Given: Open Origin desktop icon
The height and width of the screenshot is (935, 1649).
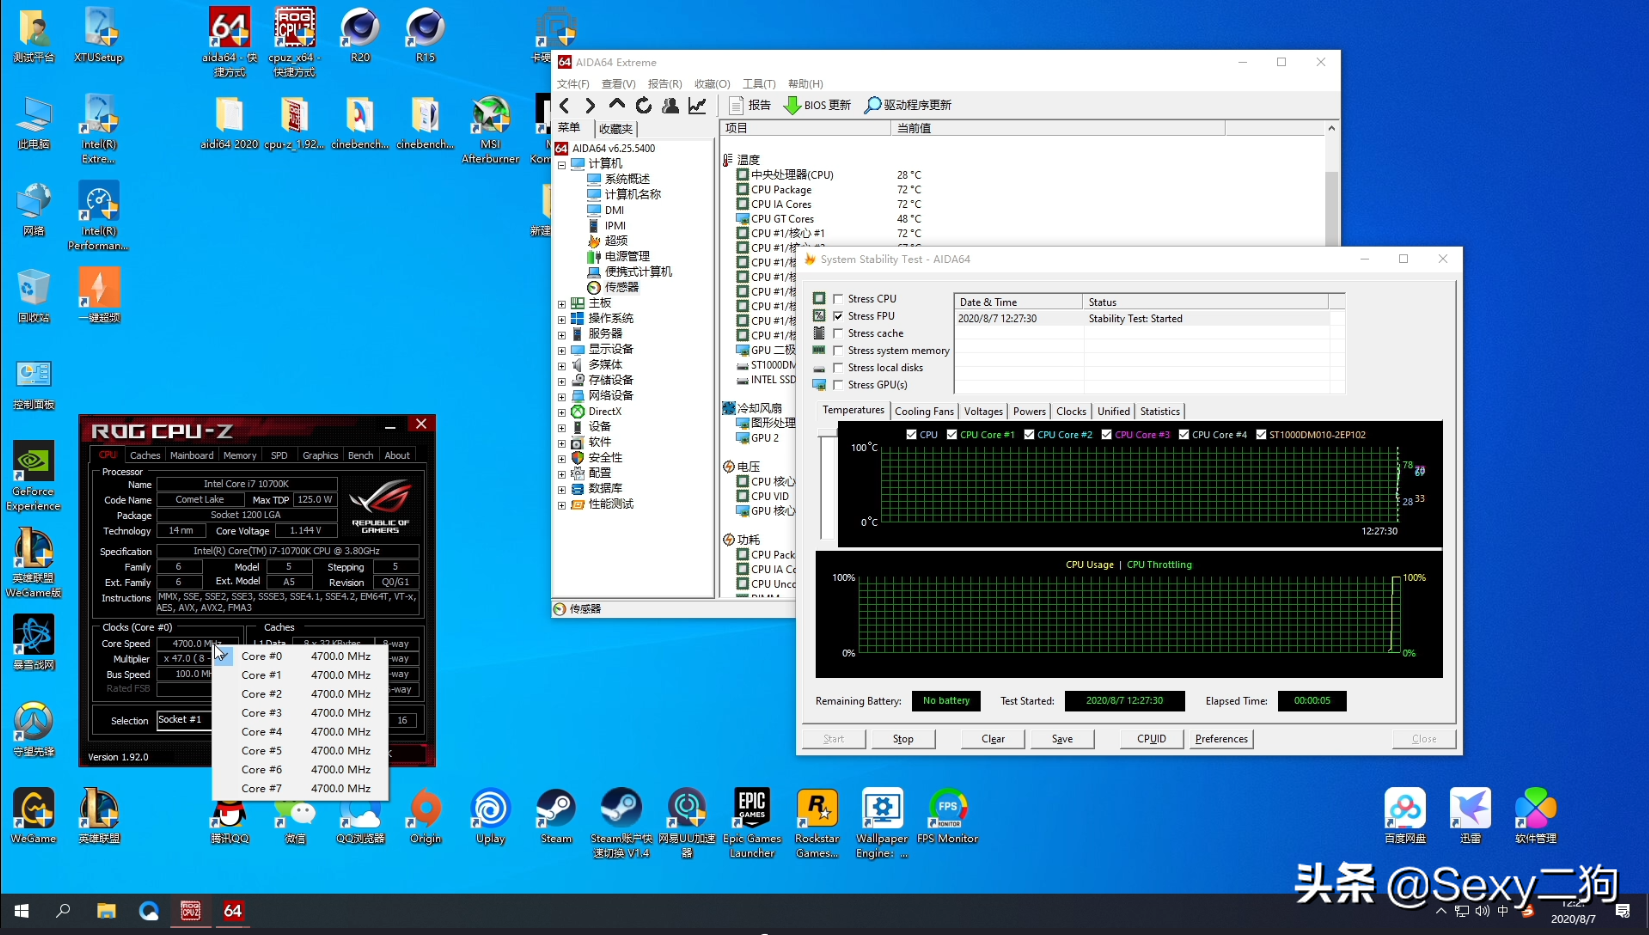Looking at the screenshot, I should tap(425, 816).
